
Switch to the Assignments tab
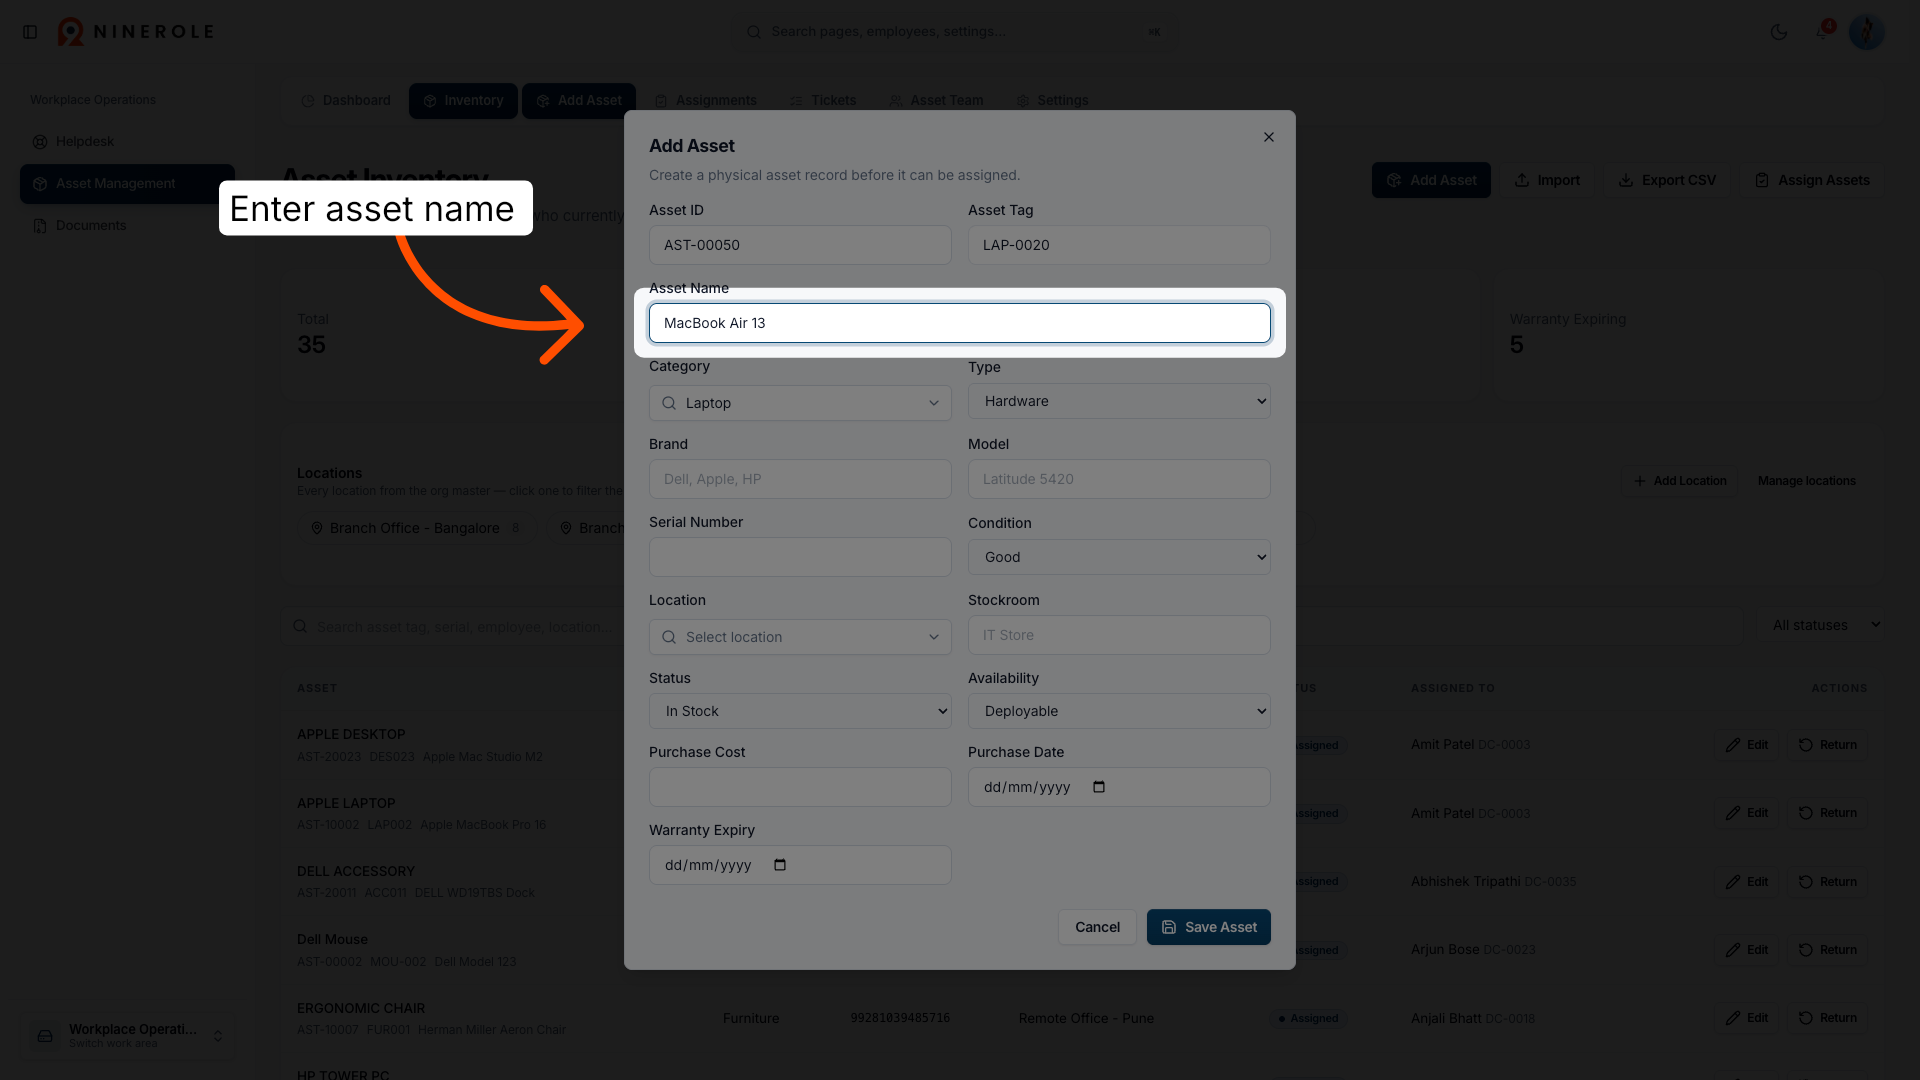706,101
